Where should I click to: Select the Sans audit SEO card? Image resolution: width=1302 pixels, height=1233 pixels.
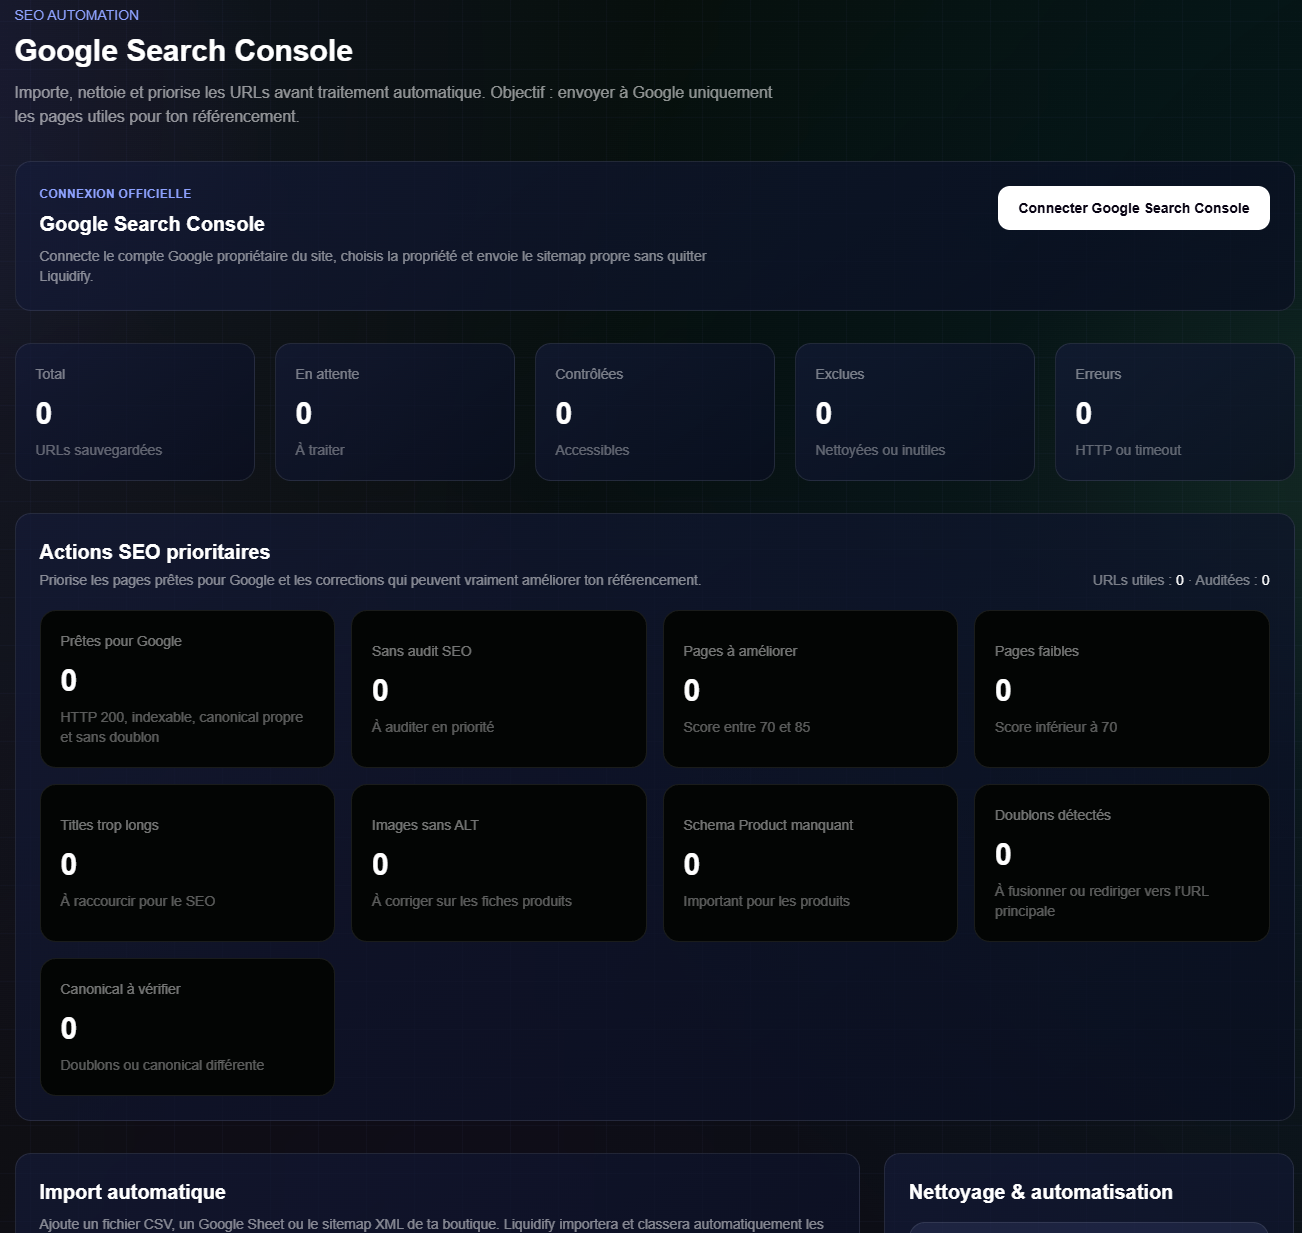(x=499, y=689)
